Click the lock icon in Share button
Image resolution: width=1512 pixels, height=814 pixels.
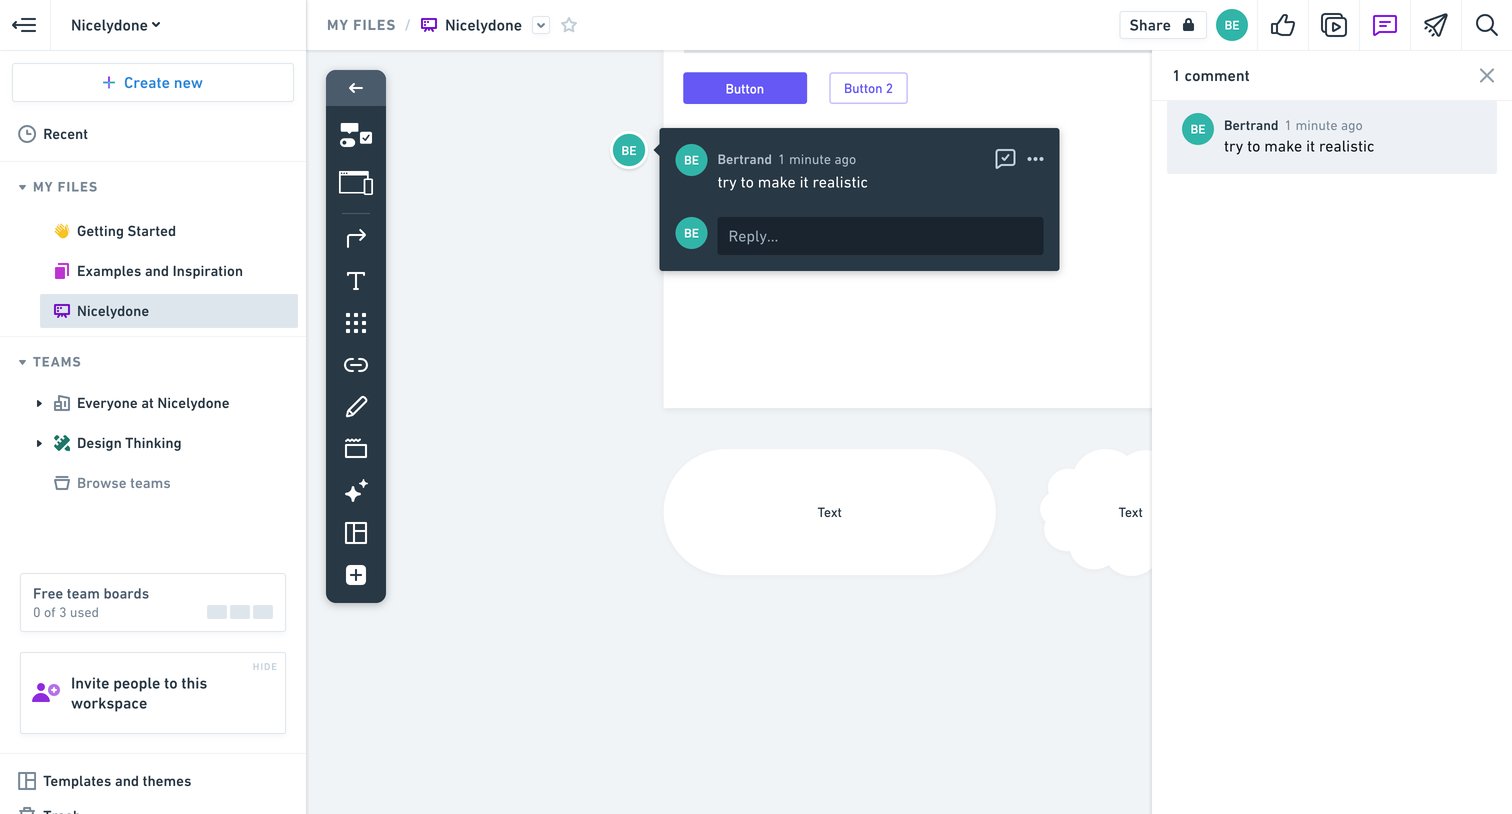point(1188,25)
